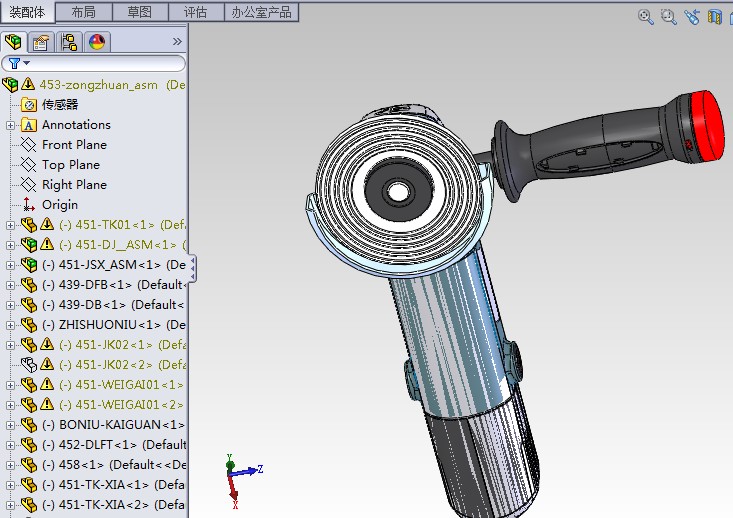This screenshot has height=518, width=733.
Task: Select 451-JSX_ASM<1> in the tree
Action: click(x=114, y=265)
